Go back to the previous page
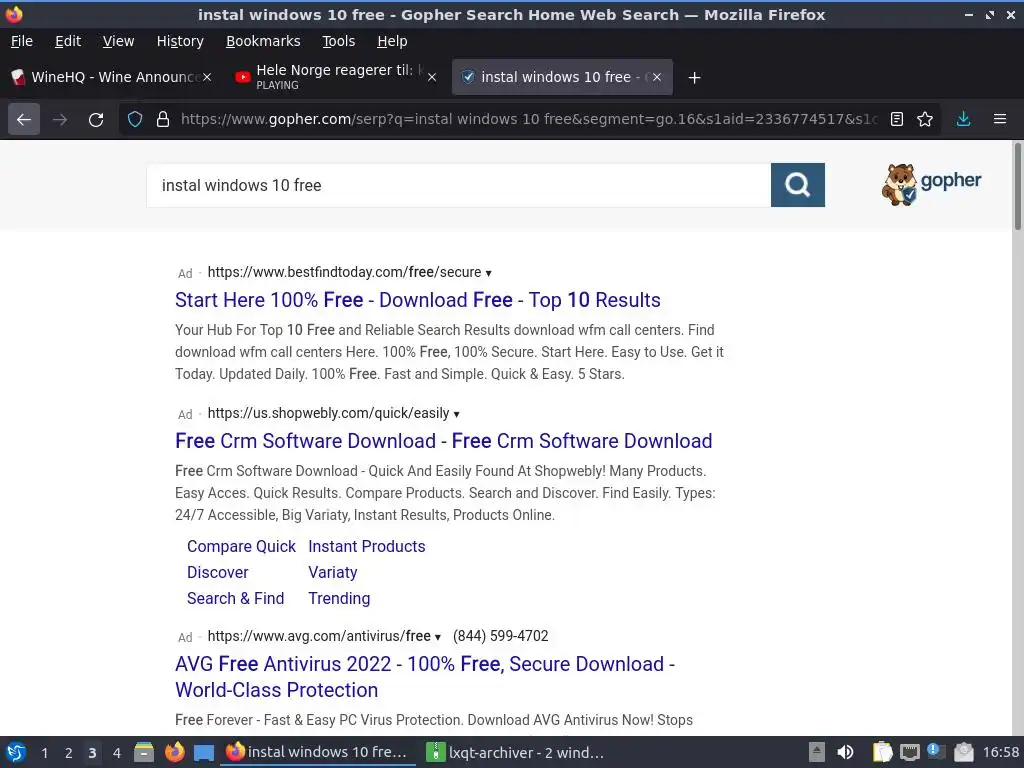 [x=24, y=120]
